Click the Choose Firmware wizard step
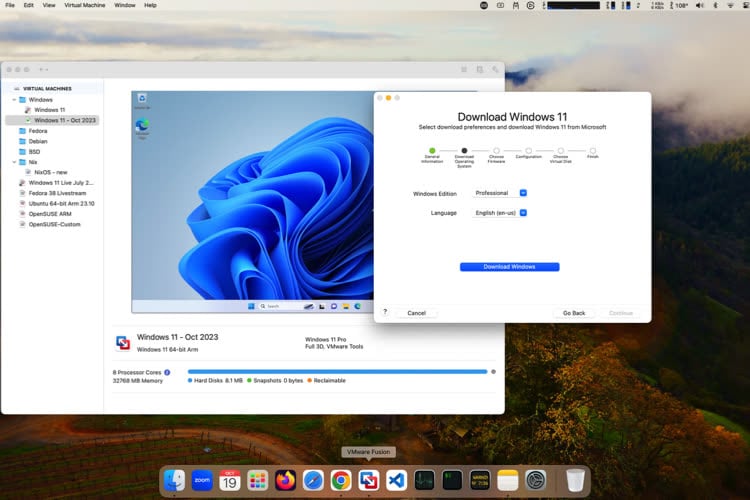Screen dimensions: 750x500 496,156
